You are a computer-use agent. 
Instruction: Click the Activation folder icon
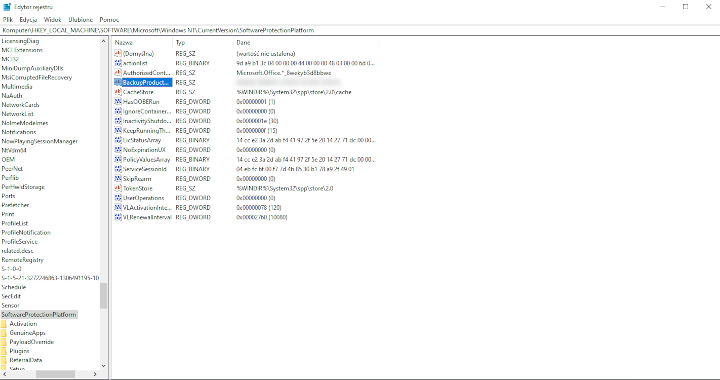[4, 324]
